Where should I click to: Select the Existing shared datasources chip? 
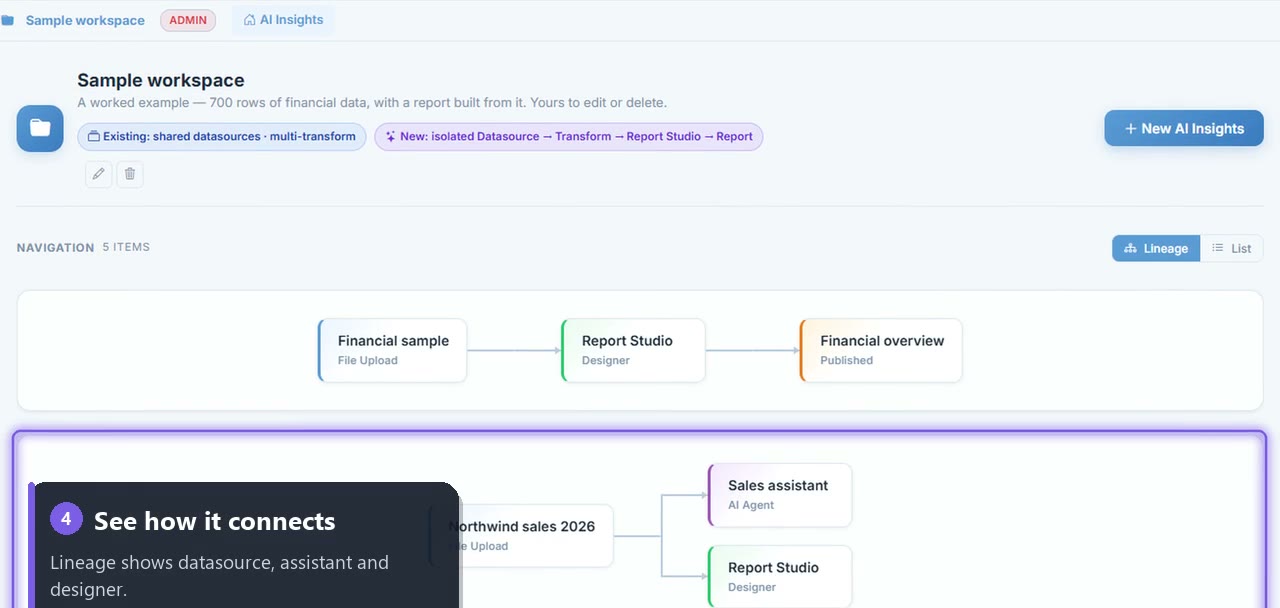click(x=222, y=137)
